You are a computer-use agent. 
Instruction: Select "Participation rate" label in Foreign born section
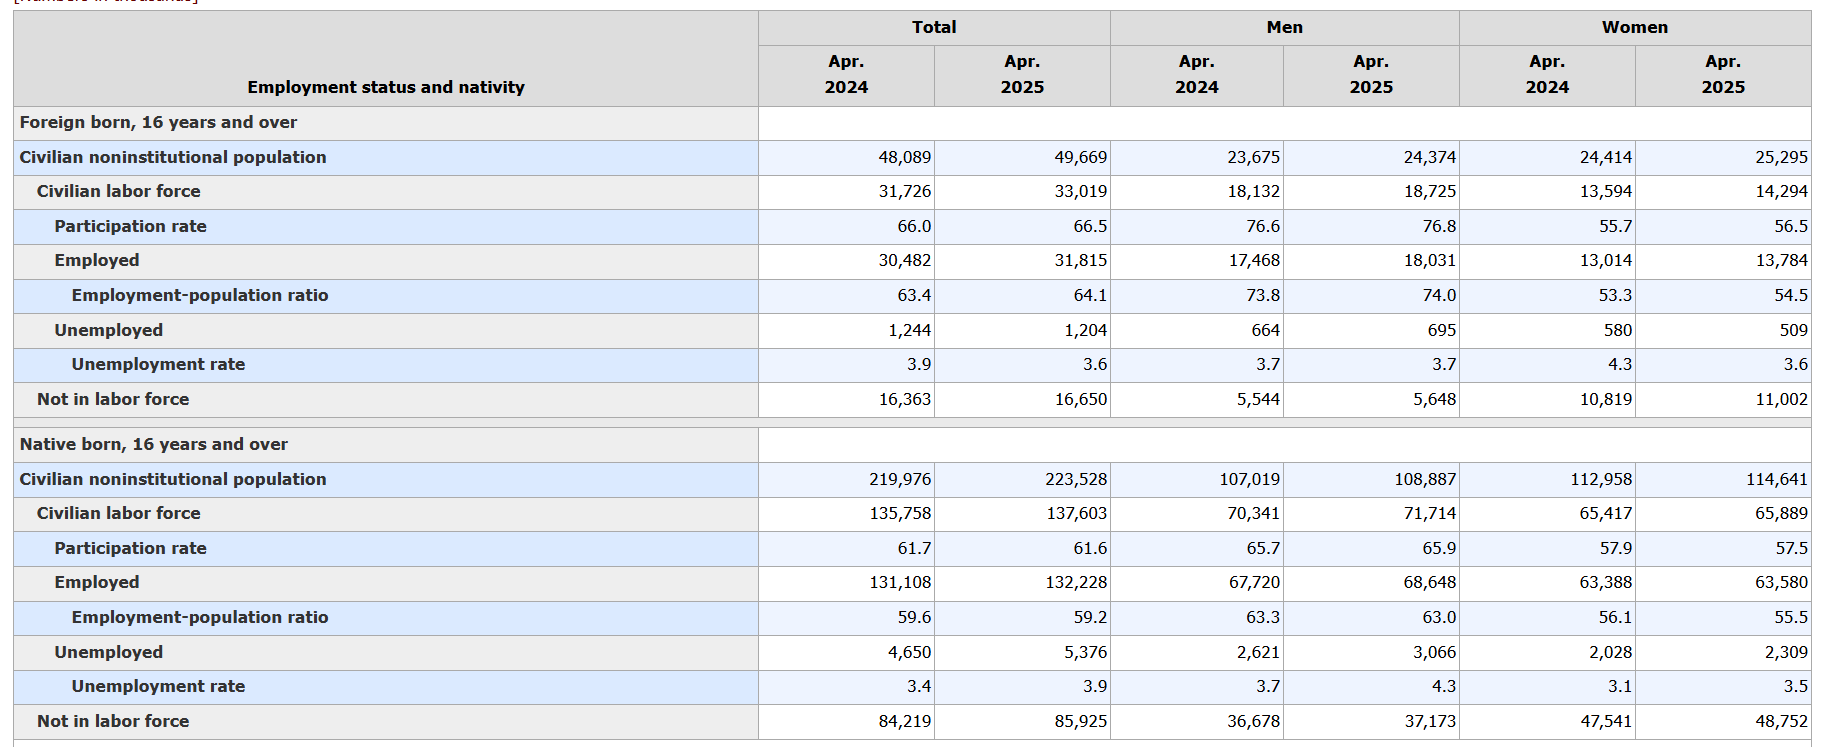[x=130, y=226]
